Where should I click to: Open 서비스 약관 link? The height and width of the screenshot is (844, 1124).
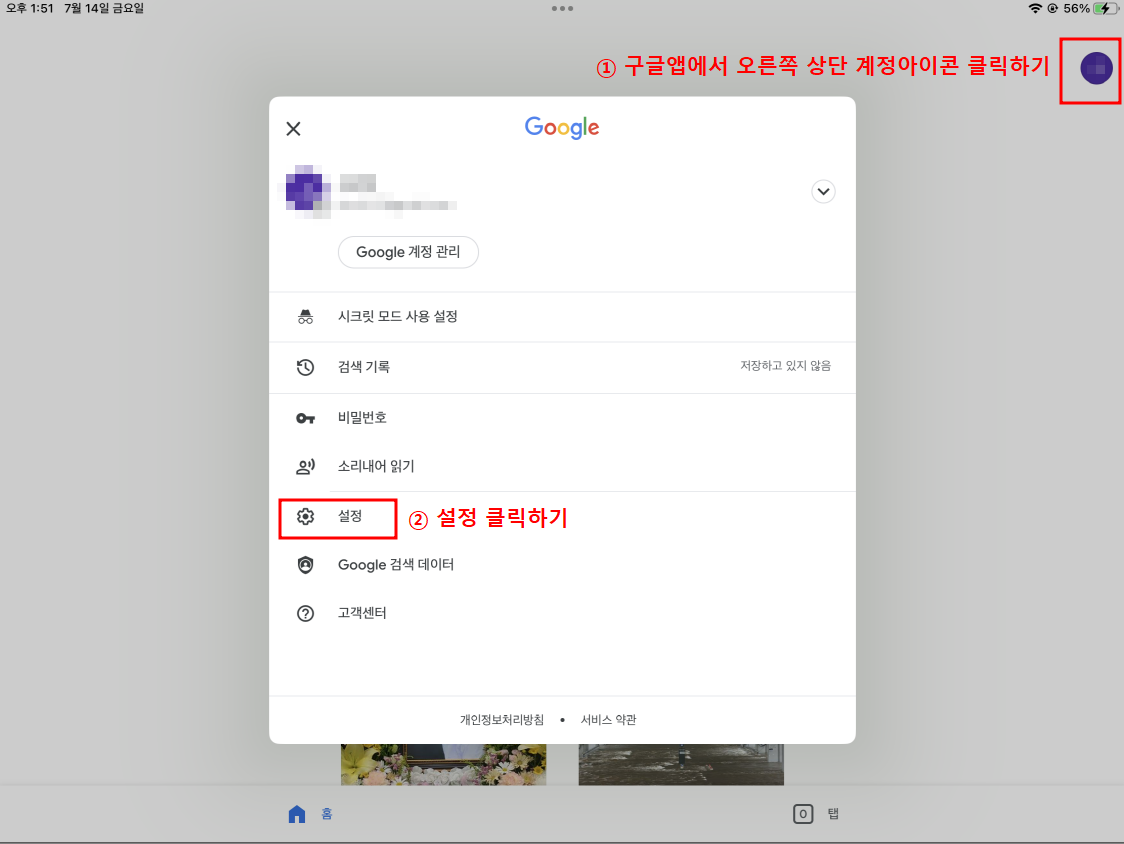(609, 720)
